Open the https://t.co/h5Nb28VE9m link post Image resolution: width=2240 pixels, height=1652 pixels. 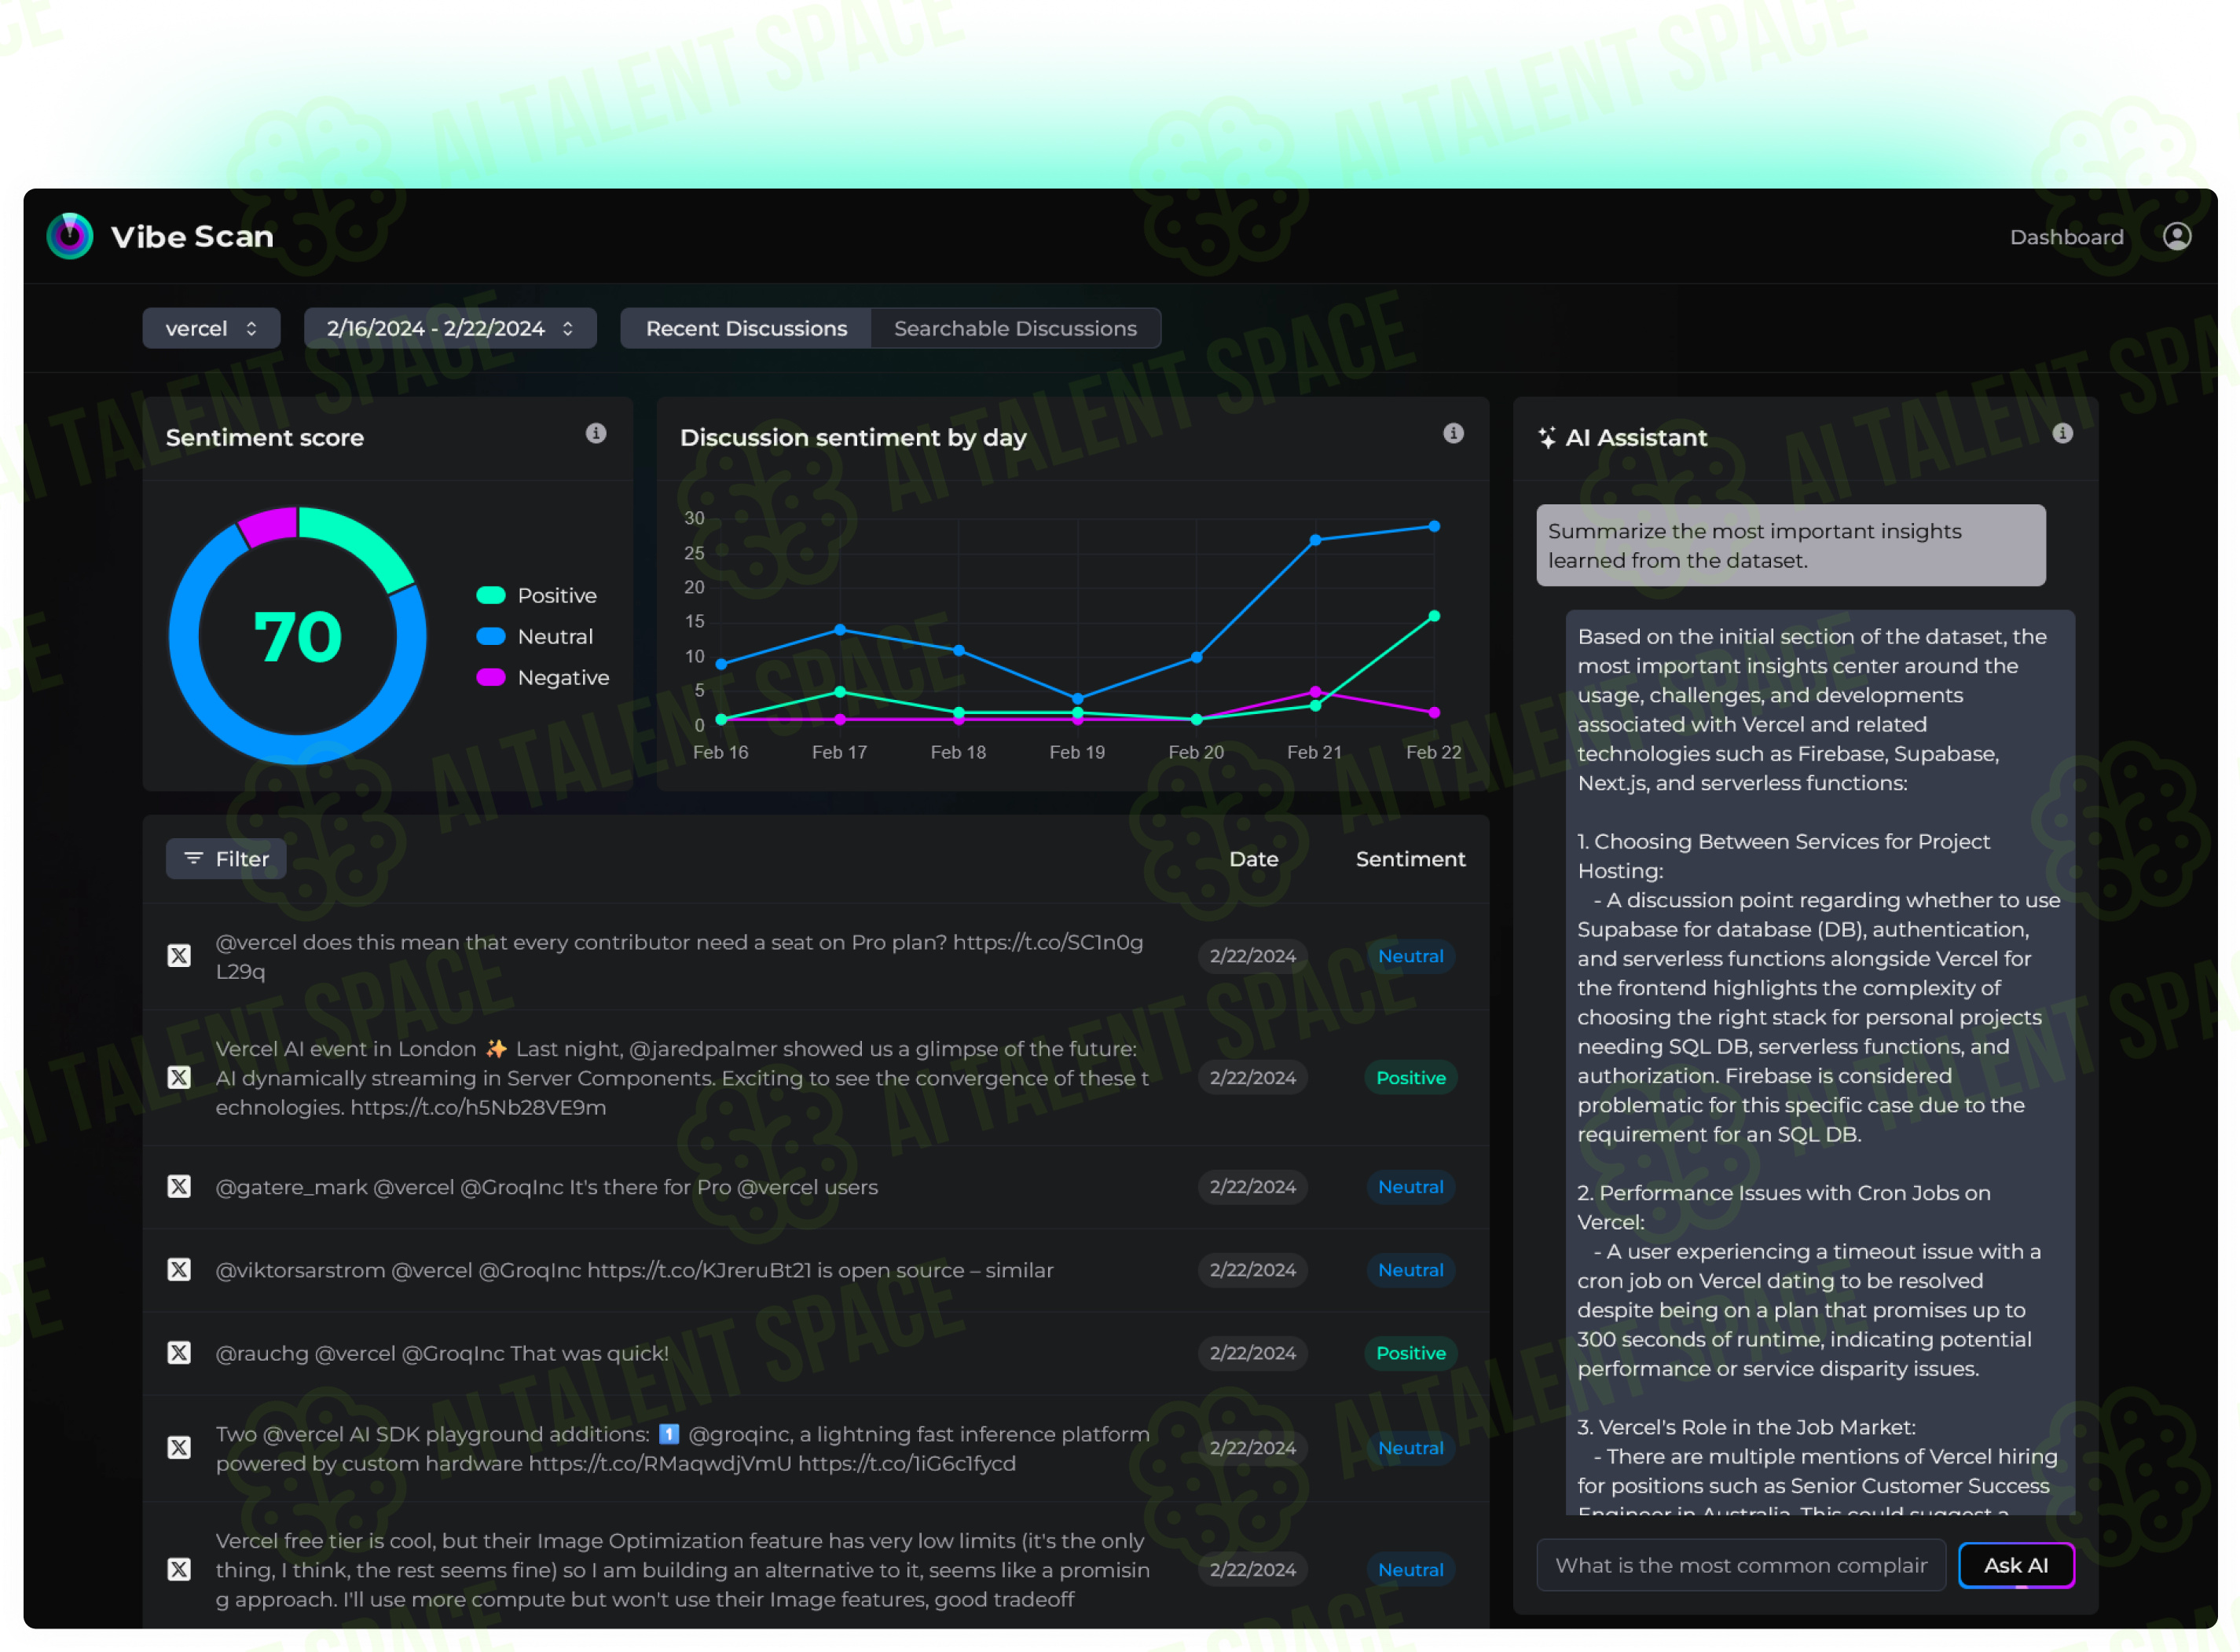478,1108
